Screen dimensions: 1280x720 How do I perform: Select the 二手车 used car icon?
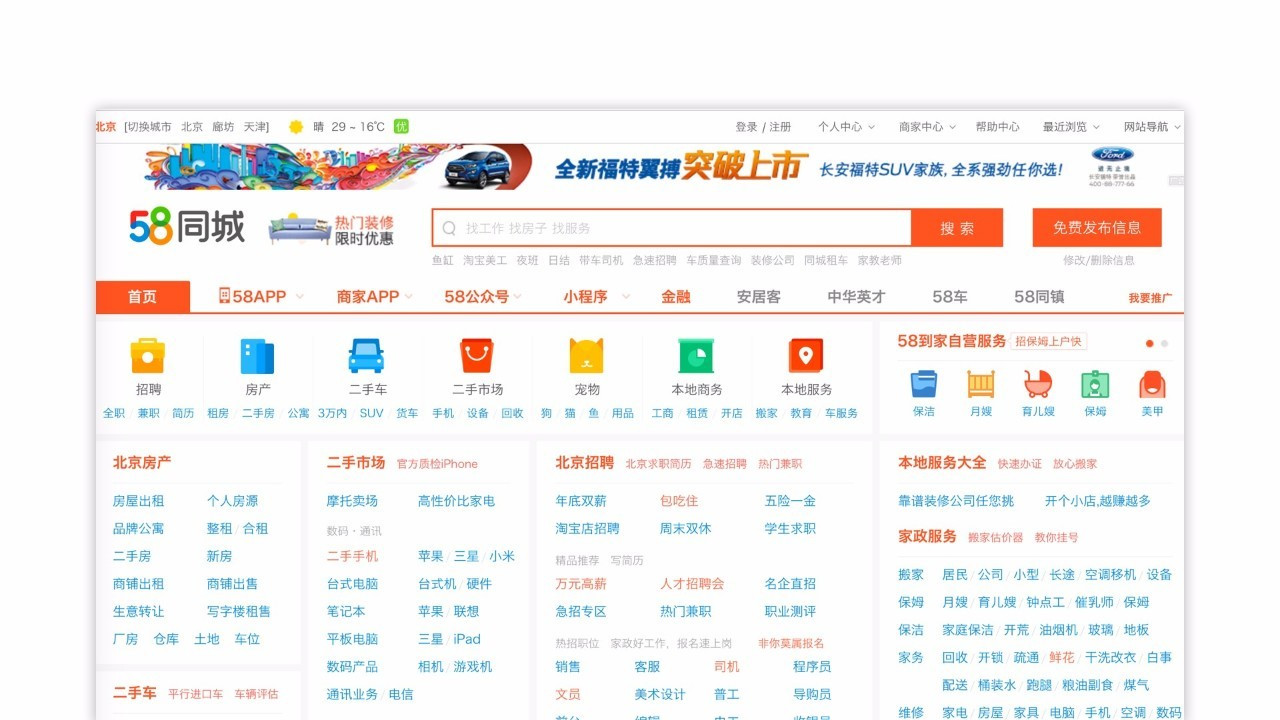coord(366,356)
